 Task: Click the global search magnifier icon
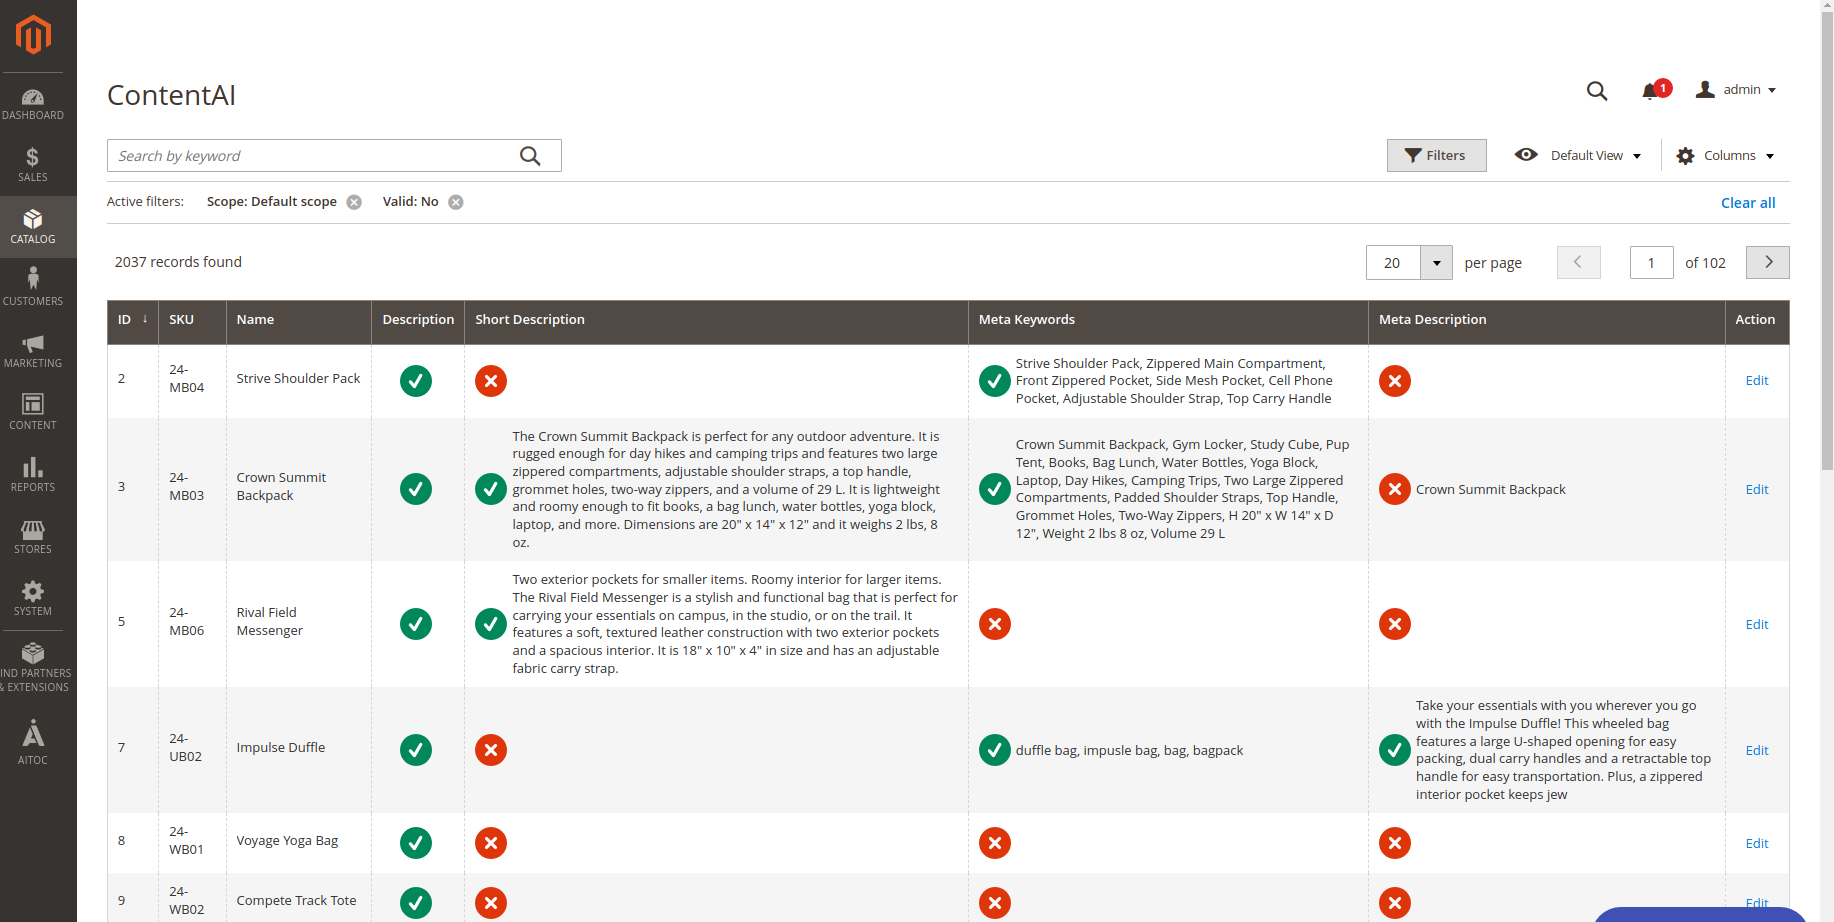[1597, 91]
